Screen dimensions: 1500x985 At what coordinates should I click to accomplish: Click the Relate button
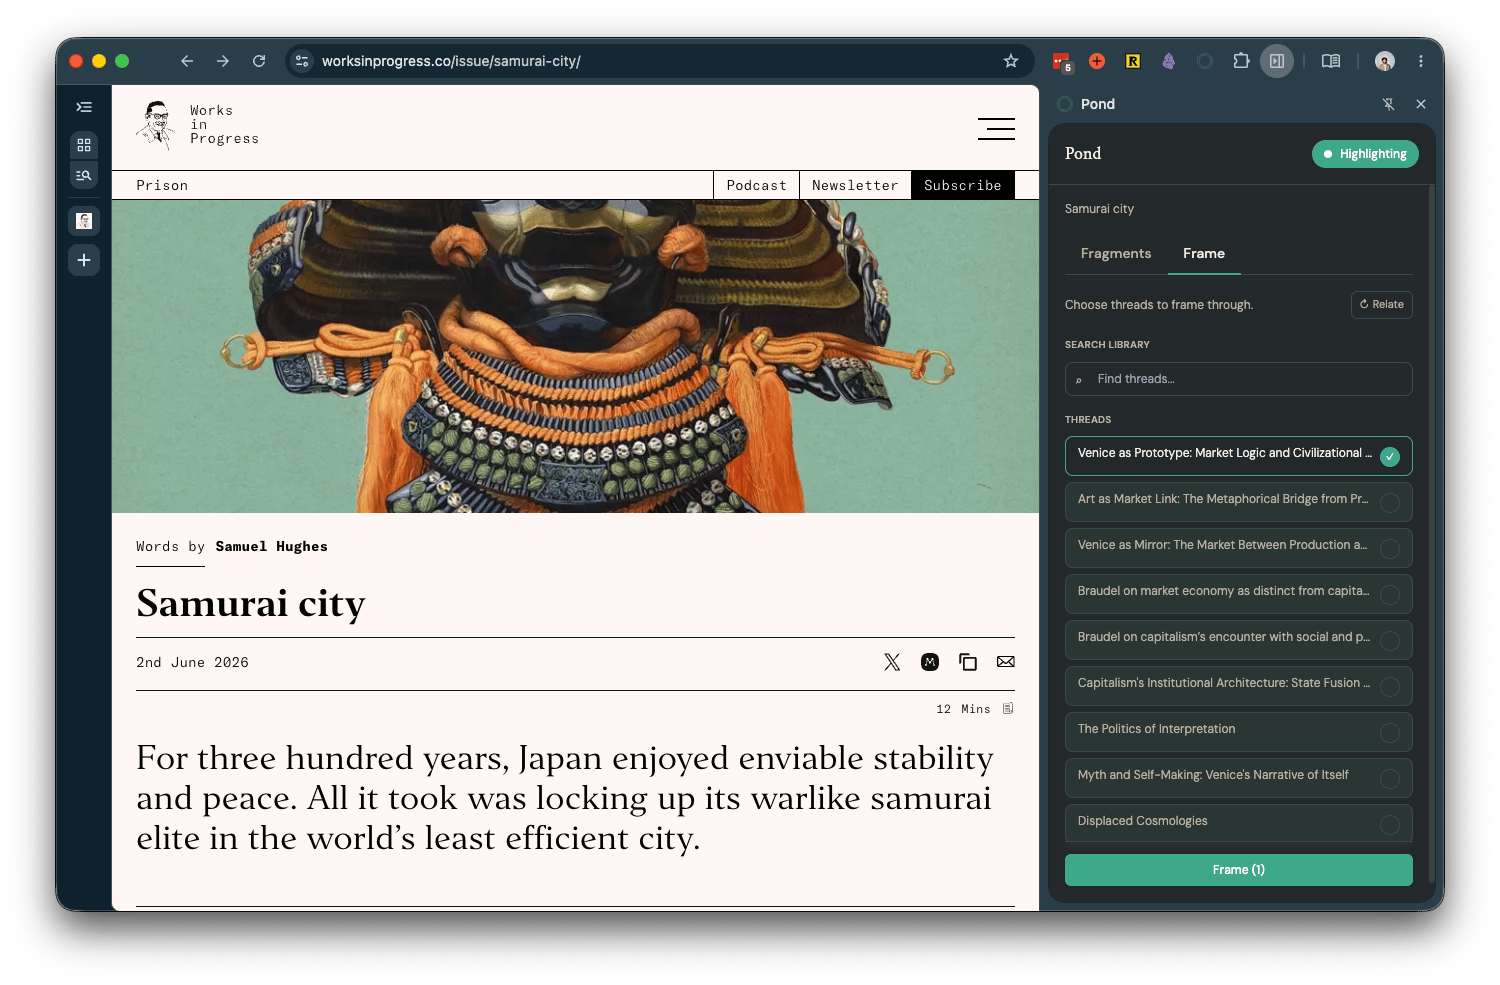1382,304
